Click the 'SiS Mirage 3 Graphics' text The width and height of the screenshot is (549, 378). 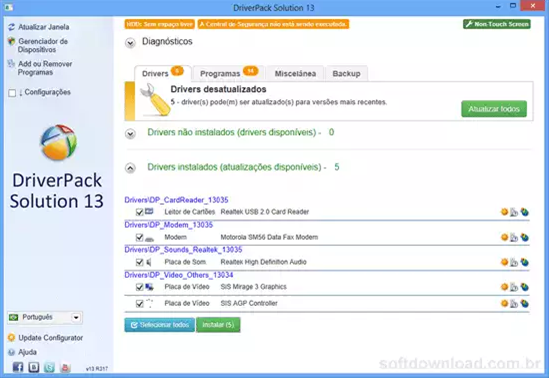point(253,287)
